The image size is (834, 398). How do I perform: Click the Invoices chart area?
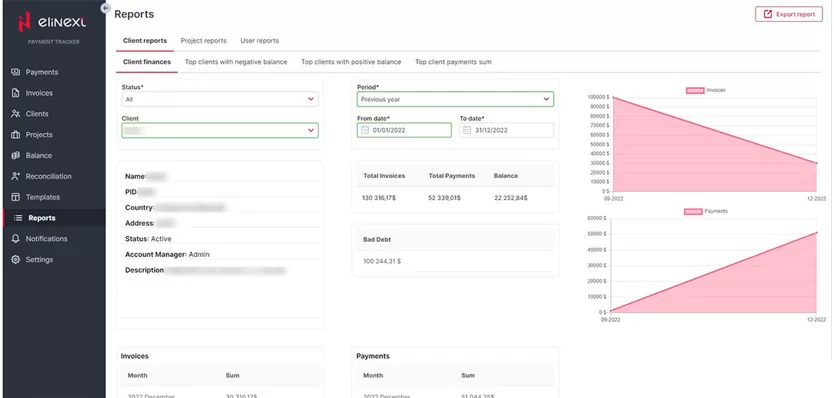point(715,144)
